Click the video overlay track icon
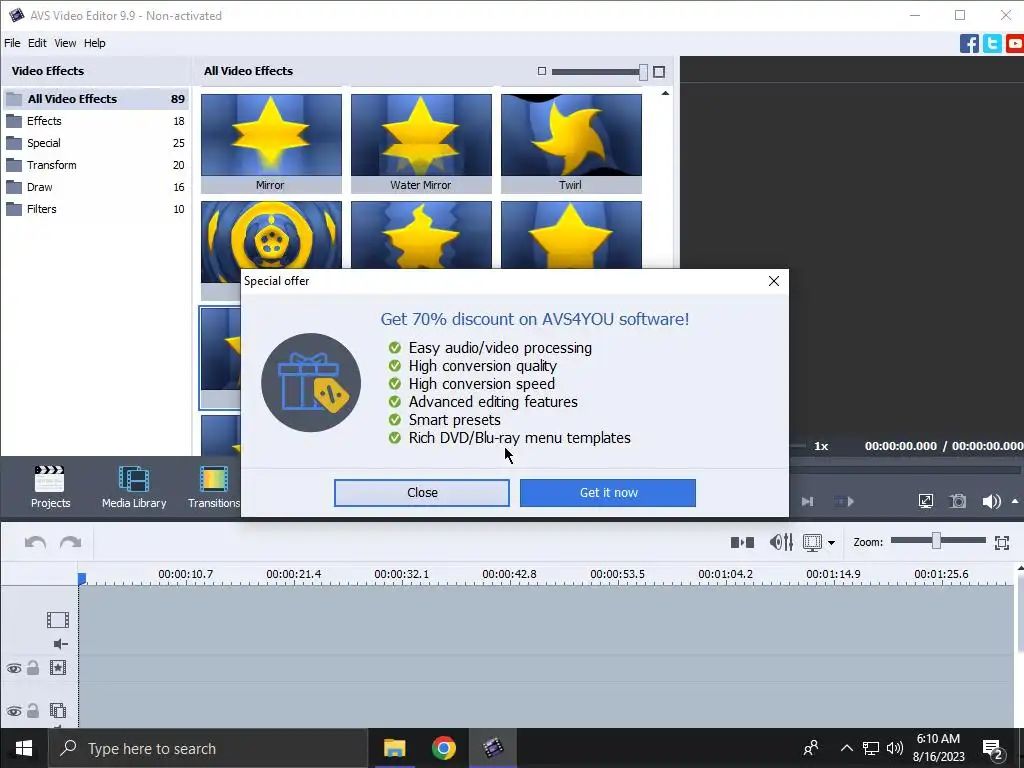Viewport: 1024px width, 768px height. point(58,710)
